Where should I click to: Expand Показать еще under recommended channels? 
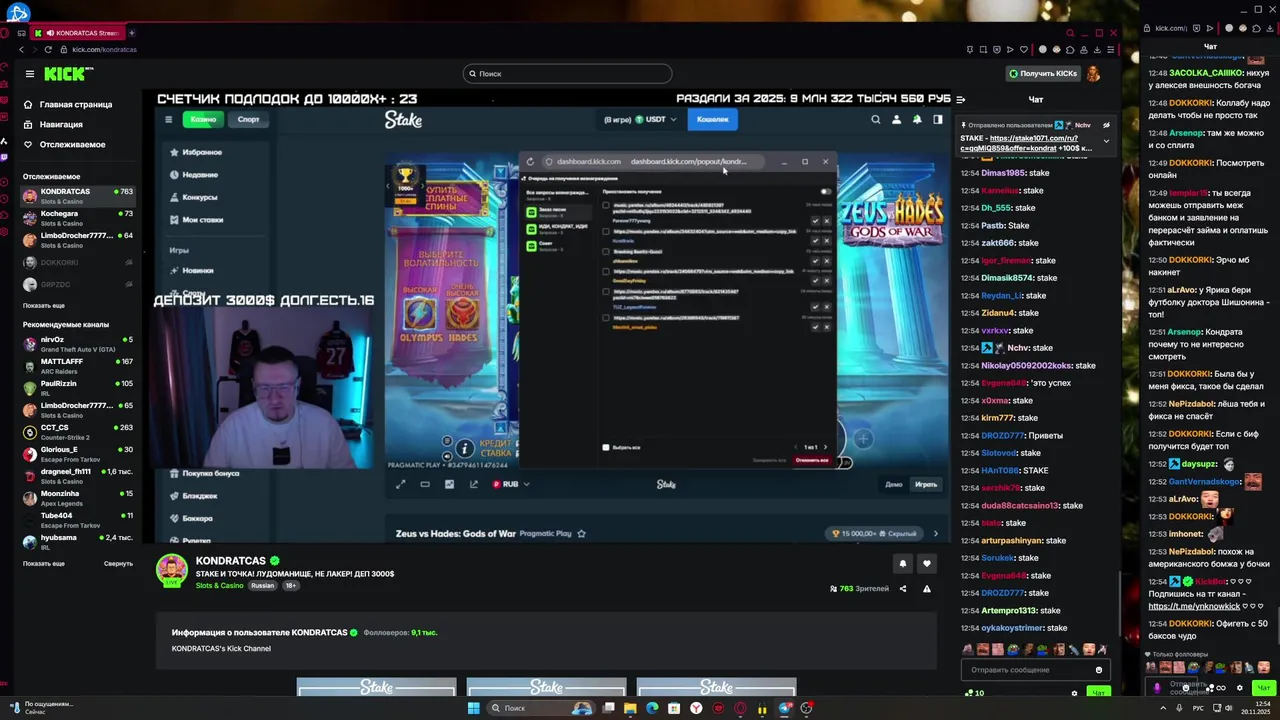[44, 563]
